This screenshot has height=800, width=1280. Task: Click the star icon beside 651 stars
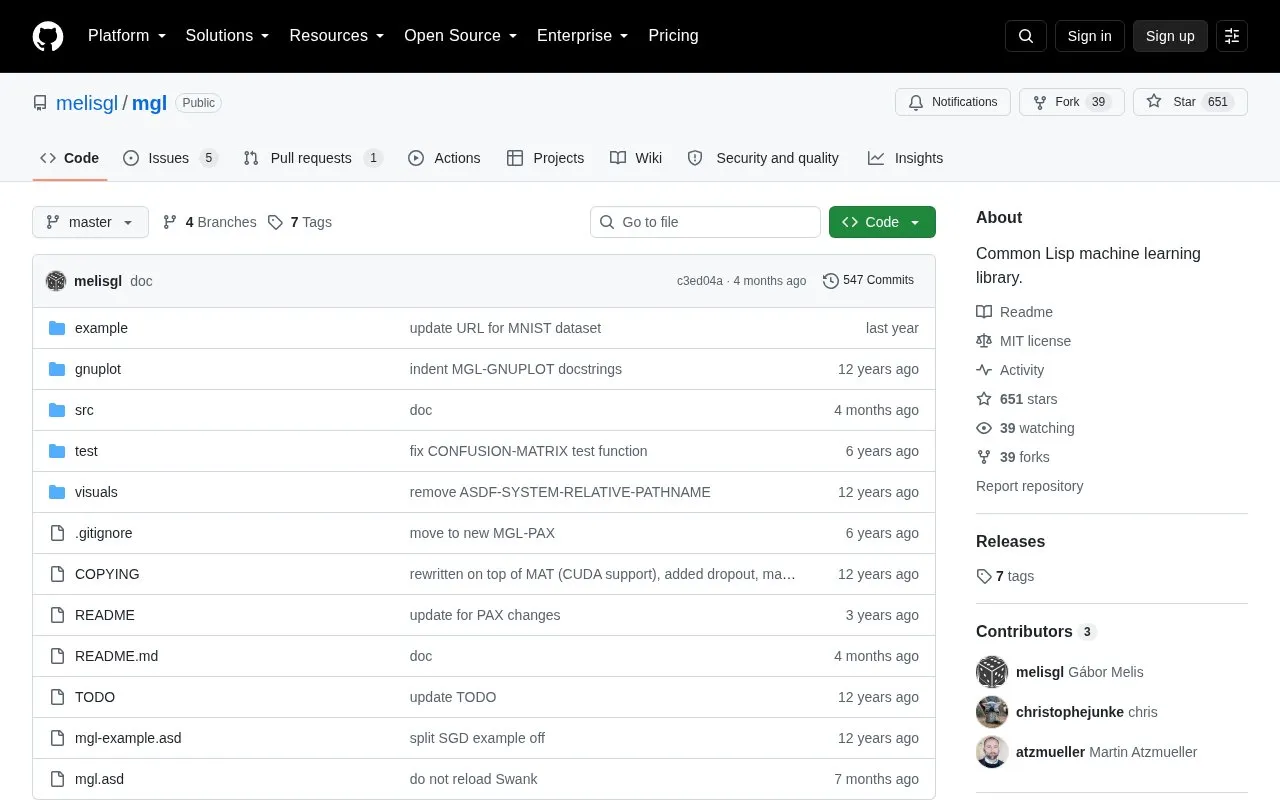coord(984,399)
